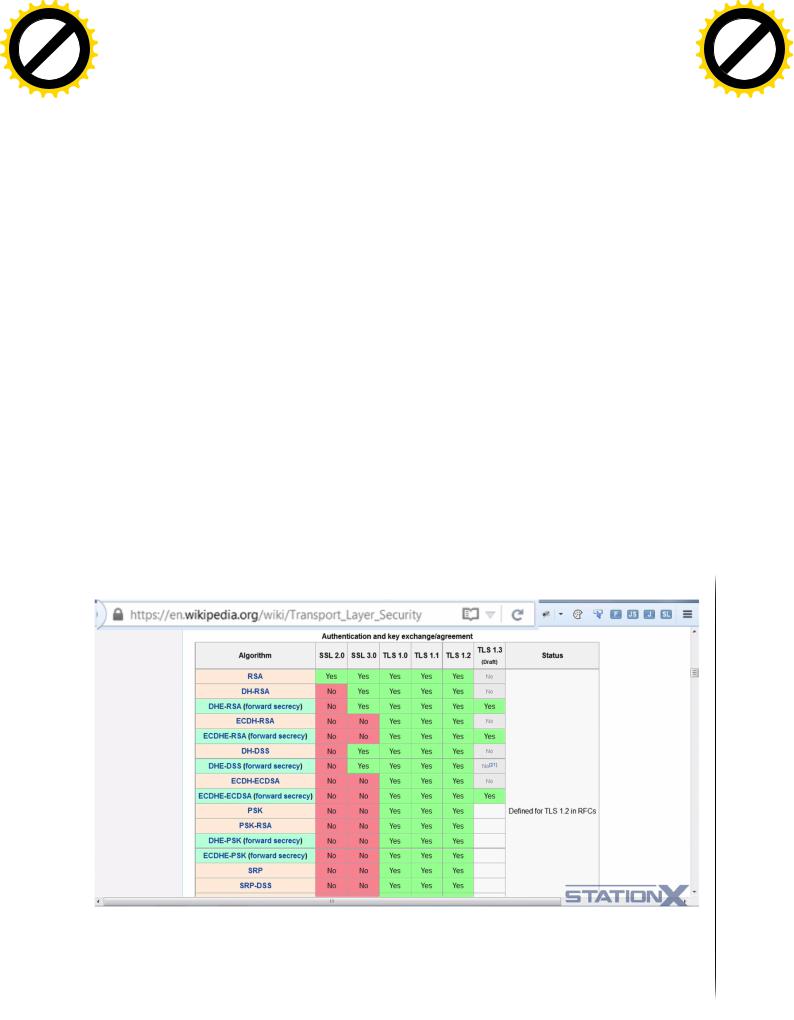794x1020 pixels.
Task: Toggle the blue J extension button
Action: coord(649,614)
